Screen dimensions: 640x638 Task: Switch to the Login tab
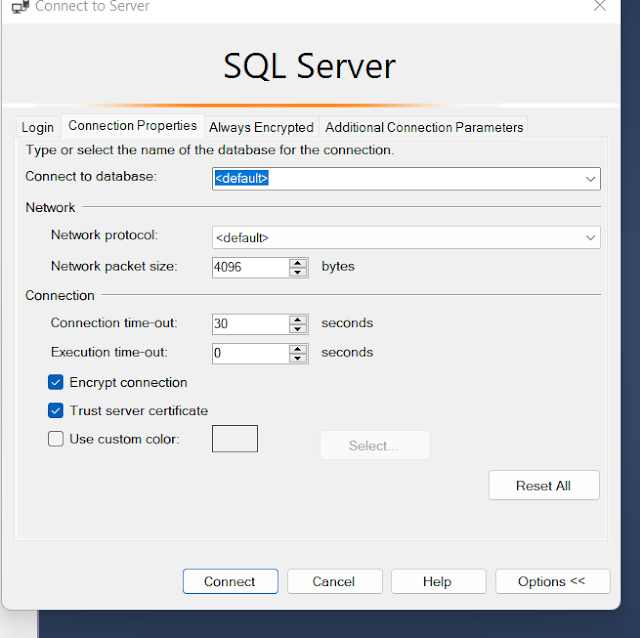(x=38, y=127)
